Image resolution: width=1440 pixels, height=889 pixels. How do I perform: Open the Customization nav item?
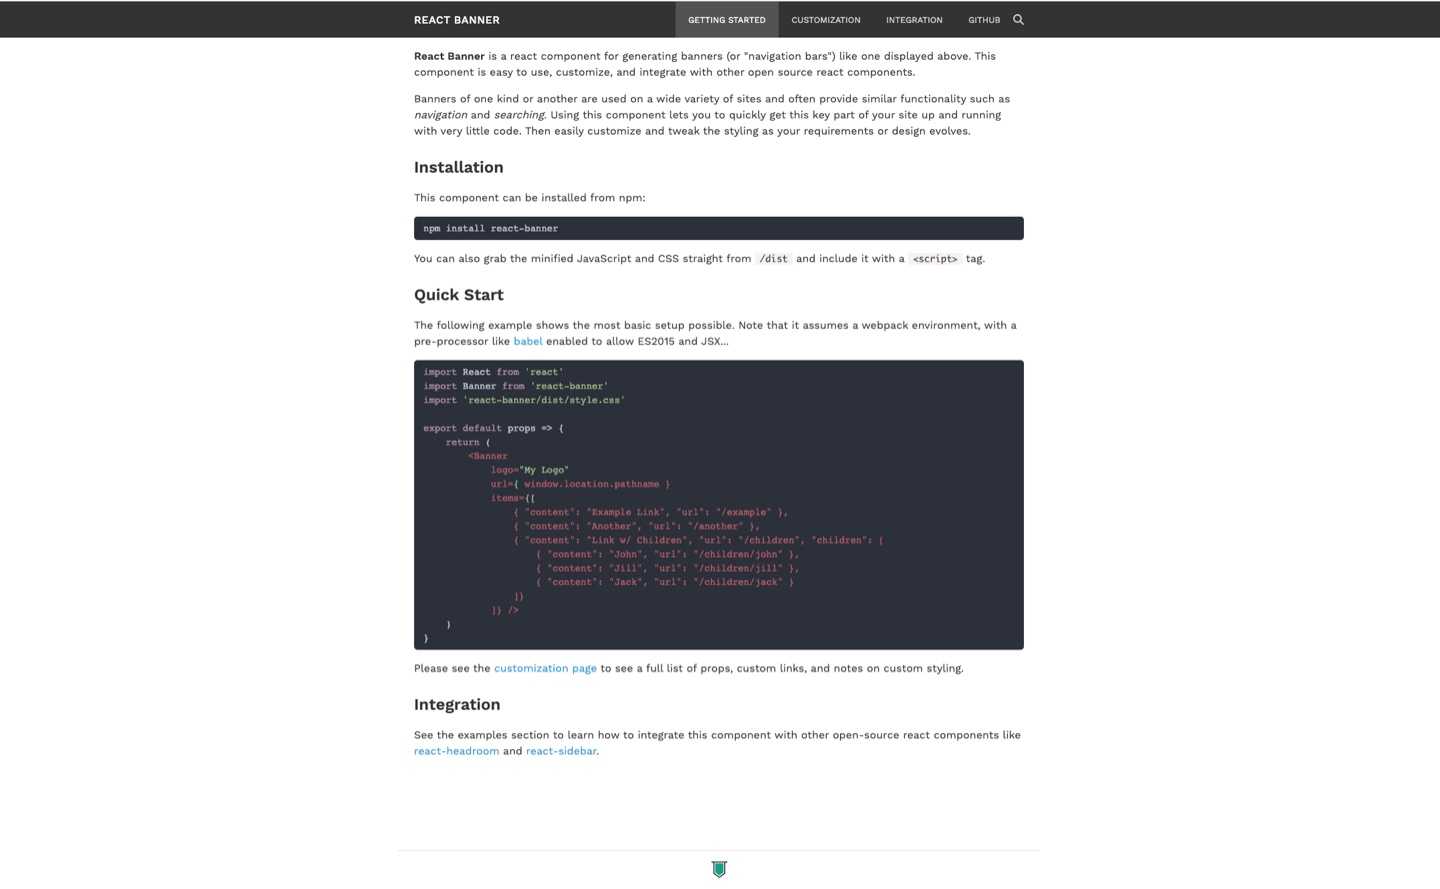coord(826,20)
